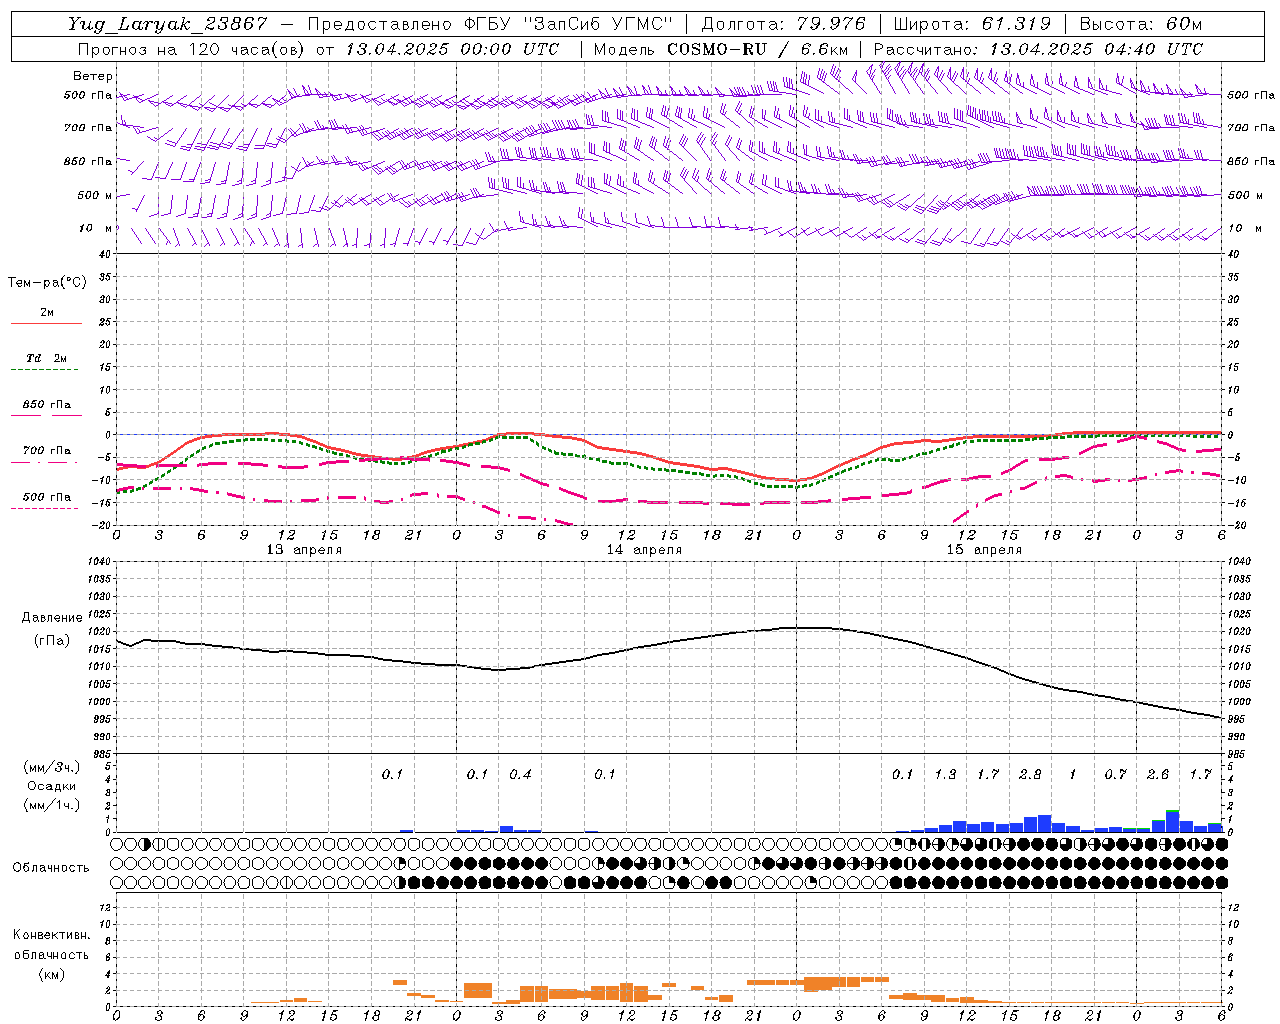Click the forecast start 13.04.2025 00:00 UTC
1280x1024 pixels.
click(x=452, y=49)
